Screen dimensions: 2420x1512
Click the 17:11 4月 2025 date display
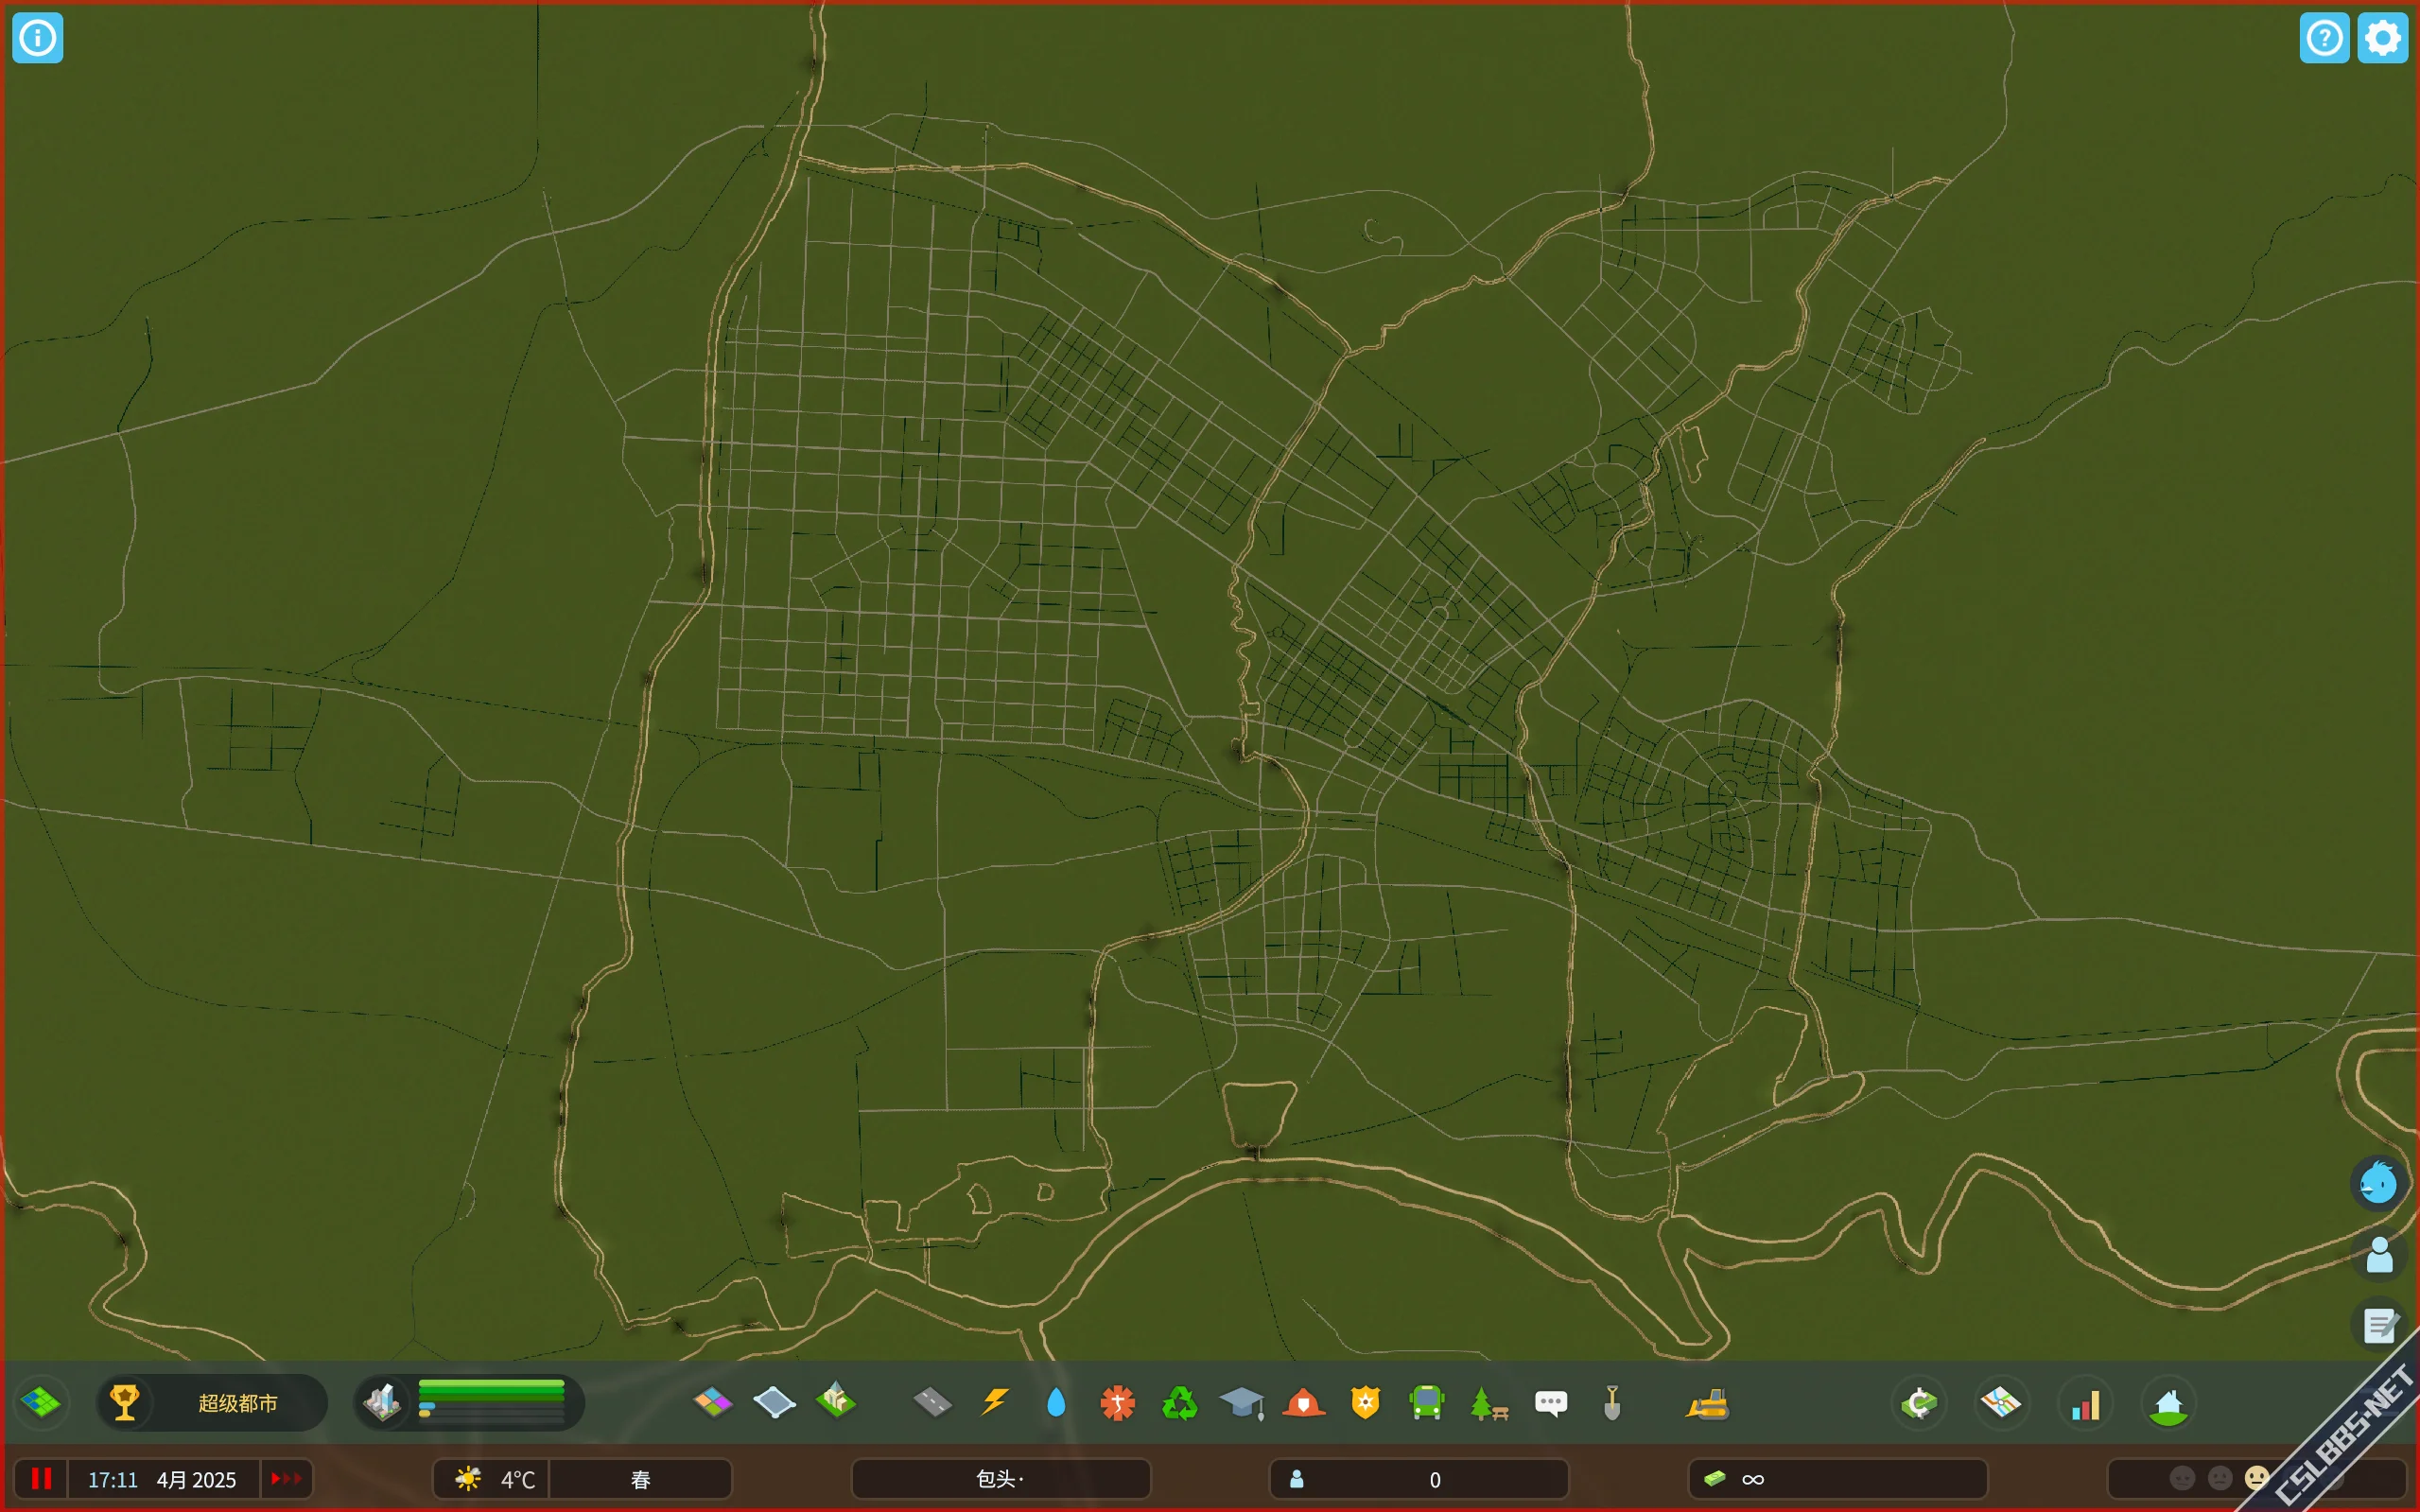coord(163,1479)
